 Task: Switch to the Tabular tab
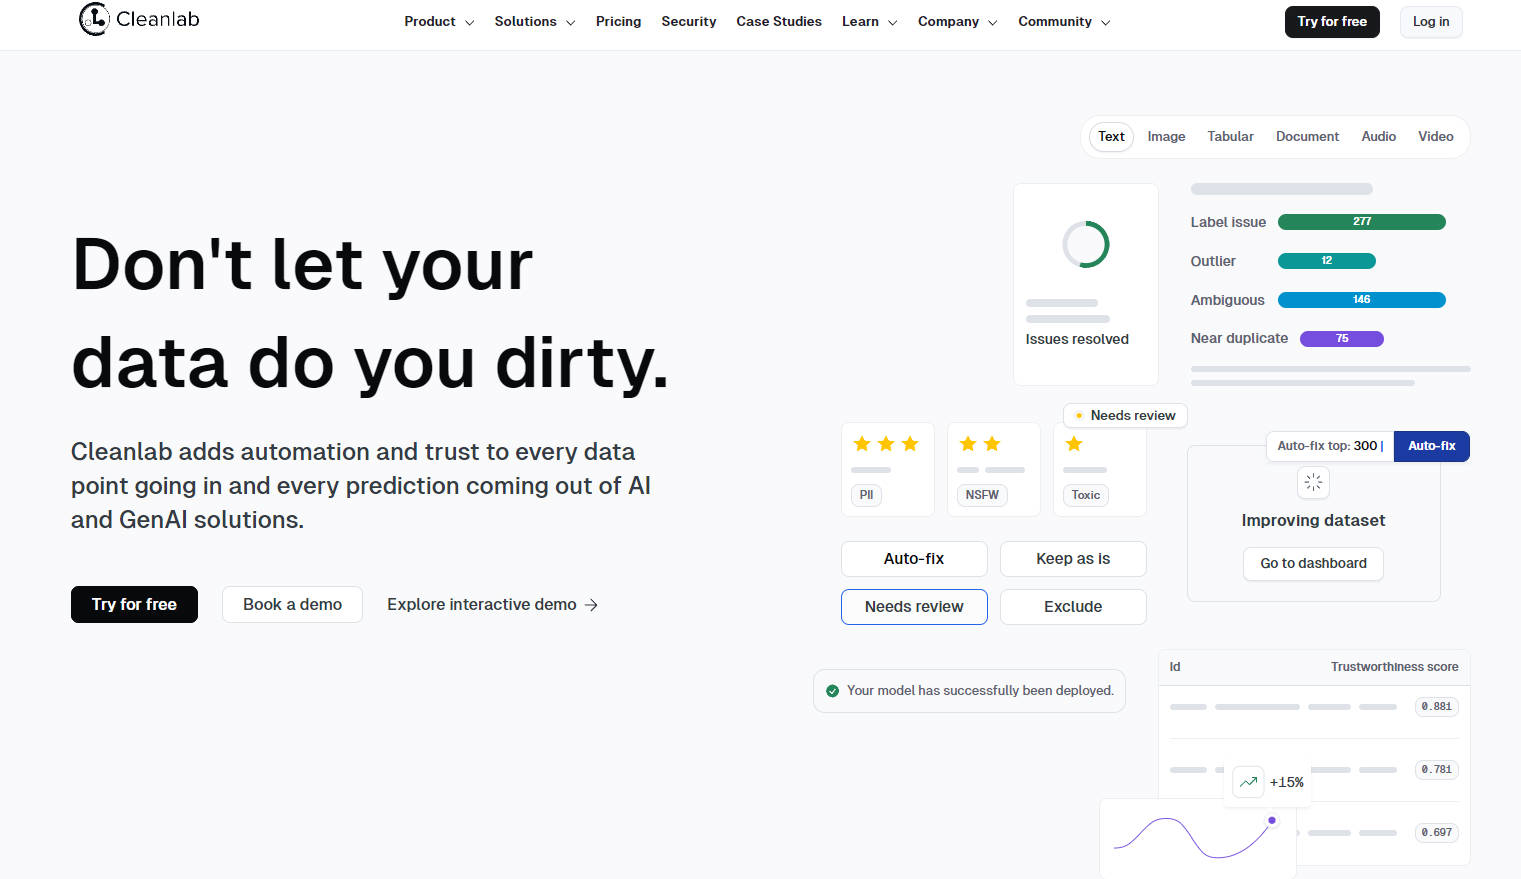point(1230,137)
